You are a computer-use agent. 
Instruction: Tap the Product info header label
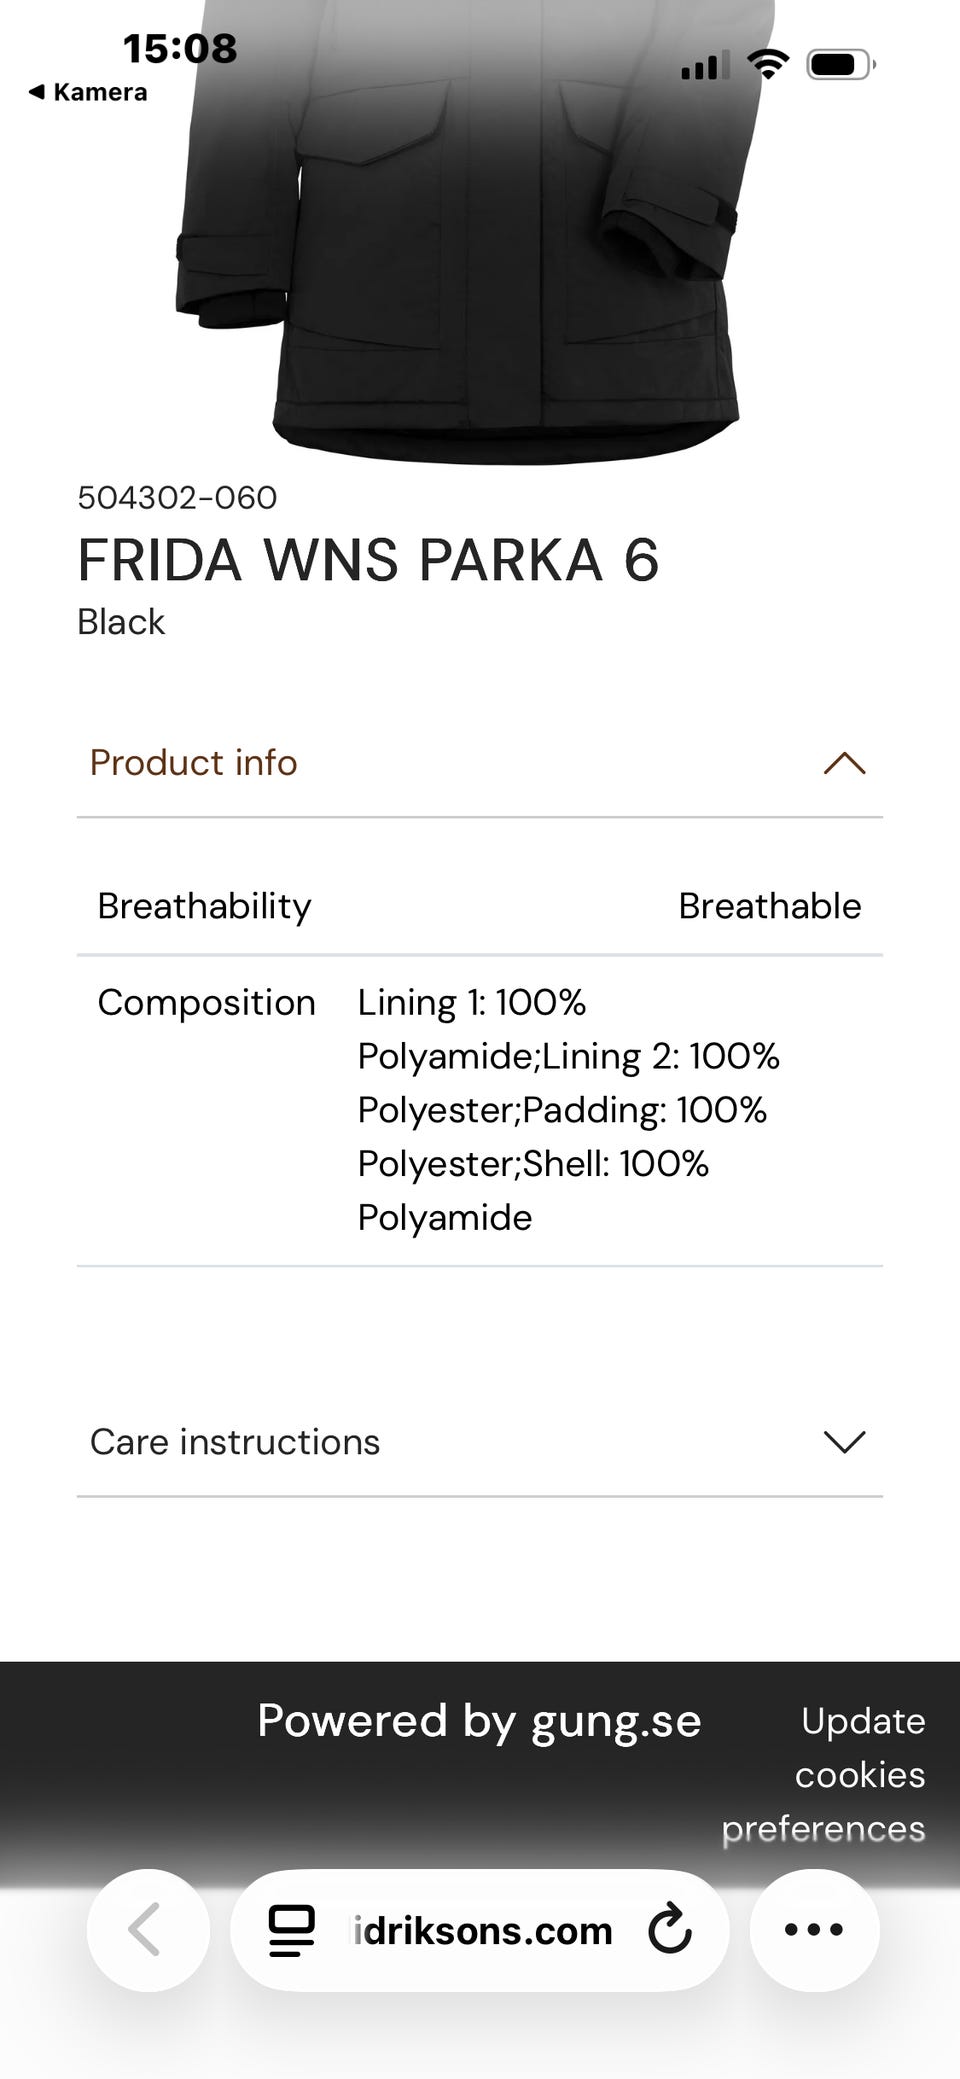pyautogui.click(x=194, y=763)
